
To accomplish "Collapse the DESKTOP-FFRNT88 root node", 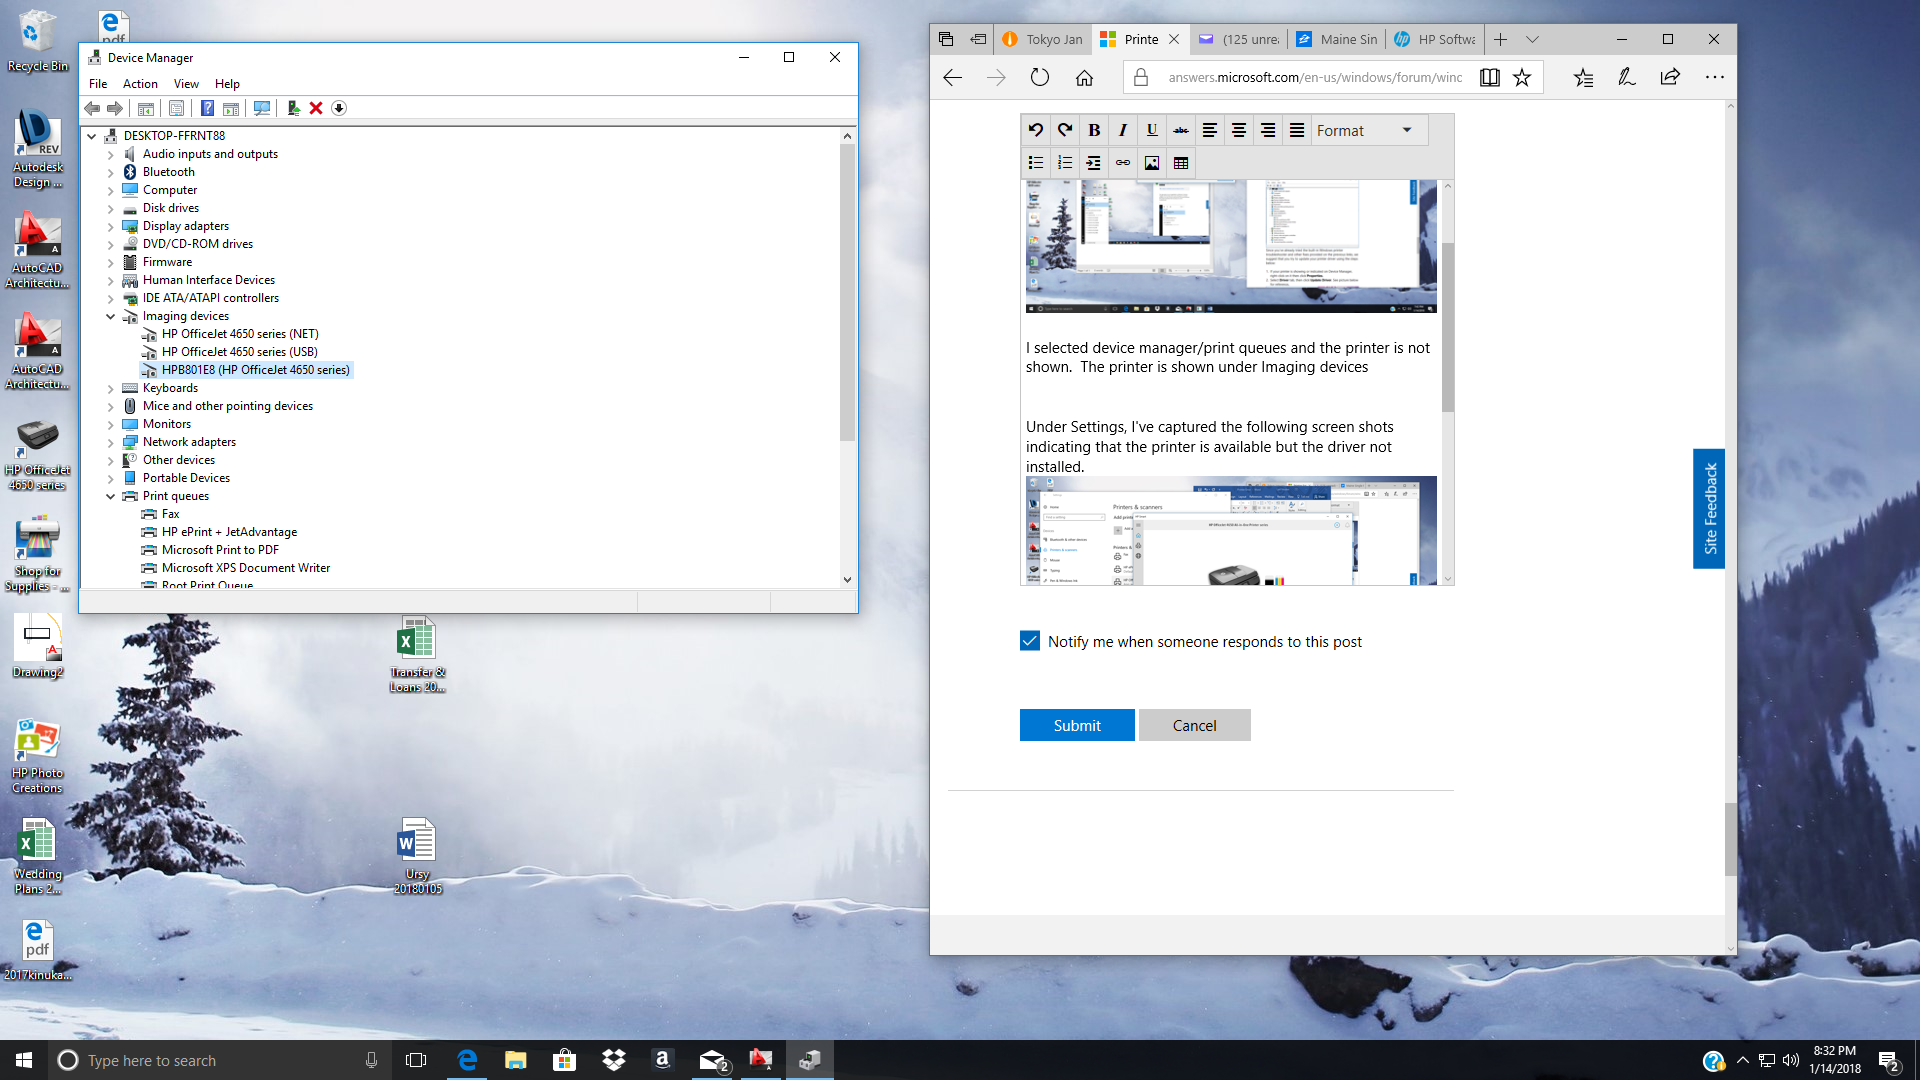I will pyautogui.click(x=92, y=136).
